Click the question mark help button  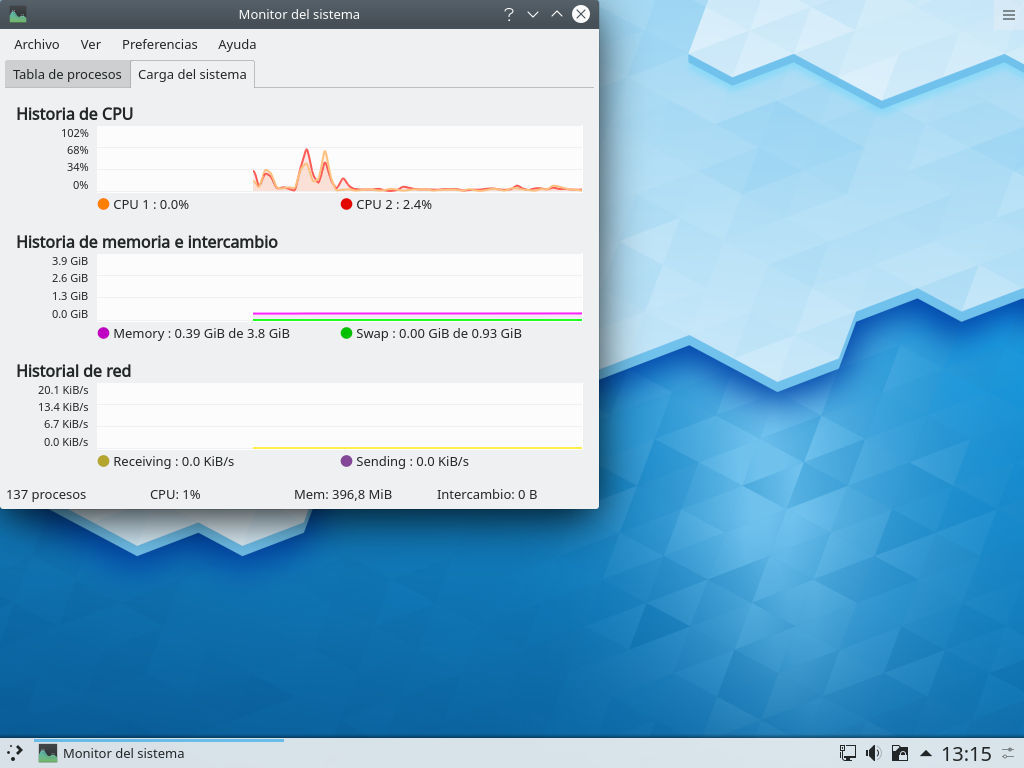[x=509, y=14]
